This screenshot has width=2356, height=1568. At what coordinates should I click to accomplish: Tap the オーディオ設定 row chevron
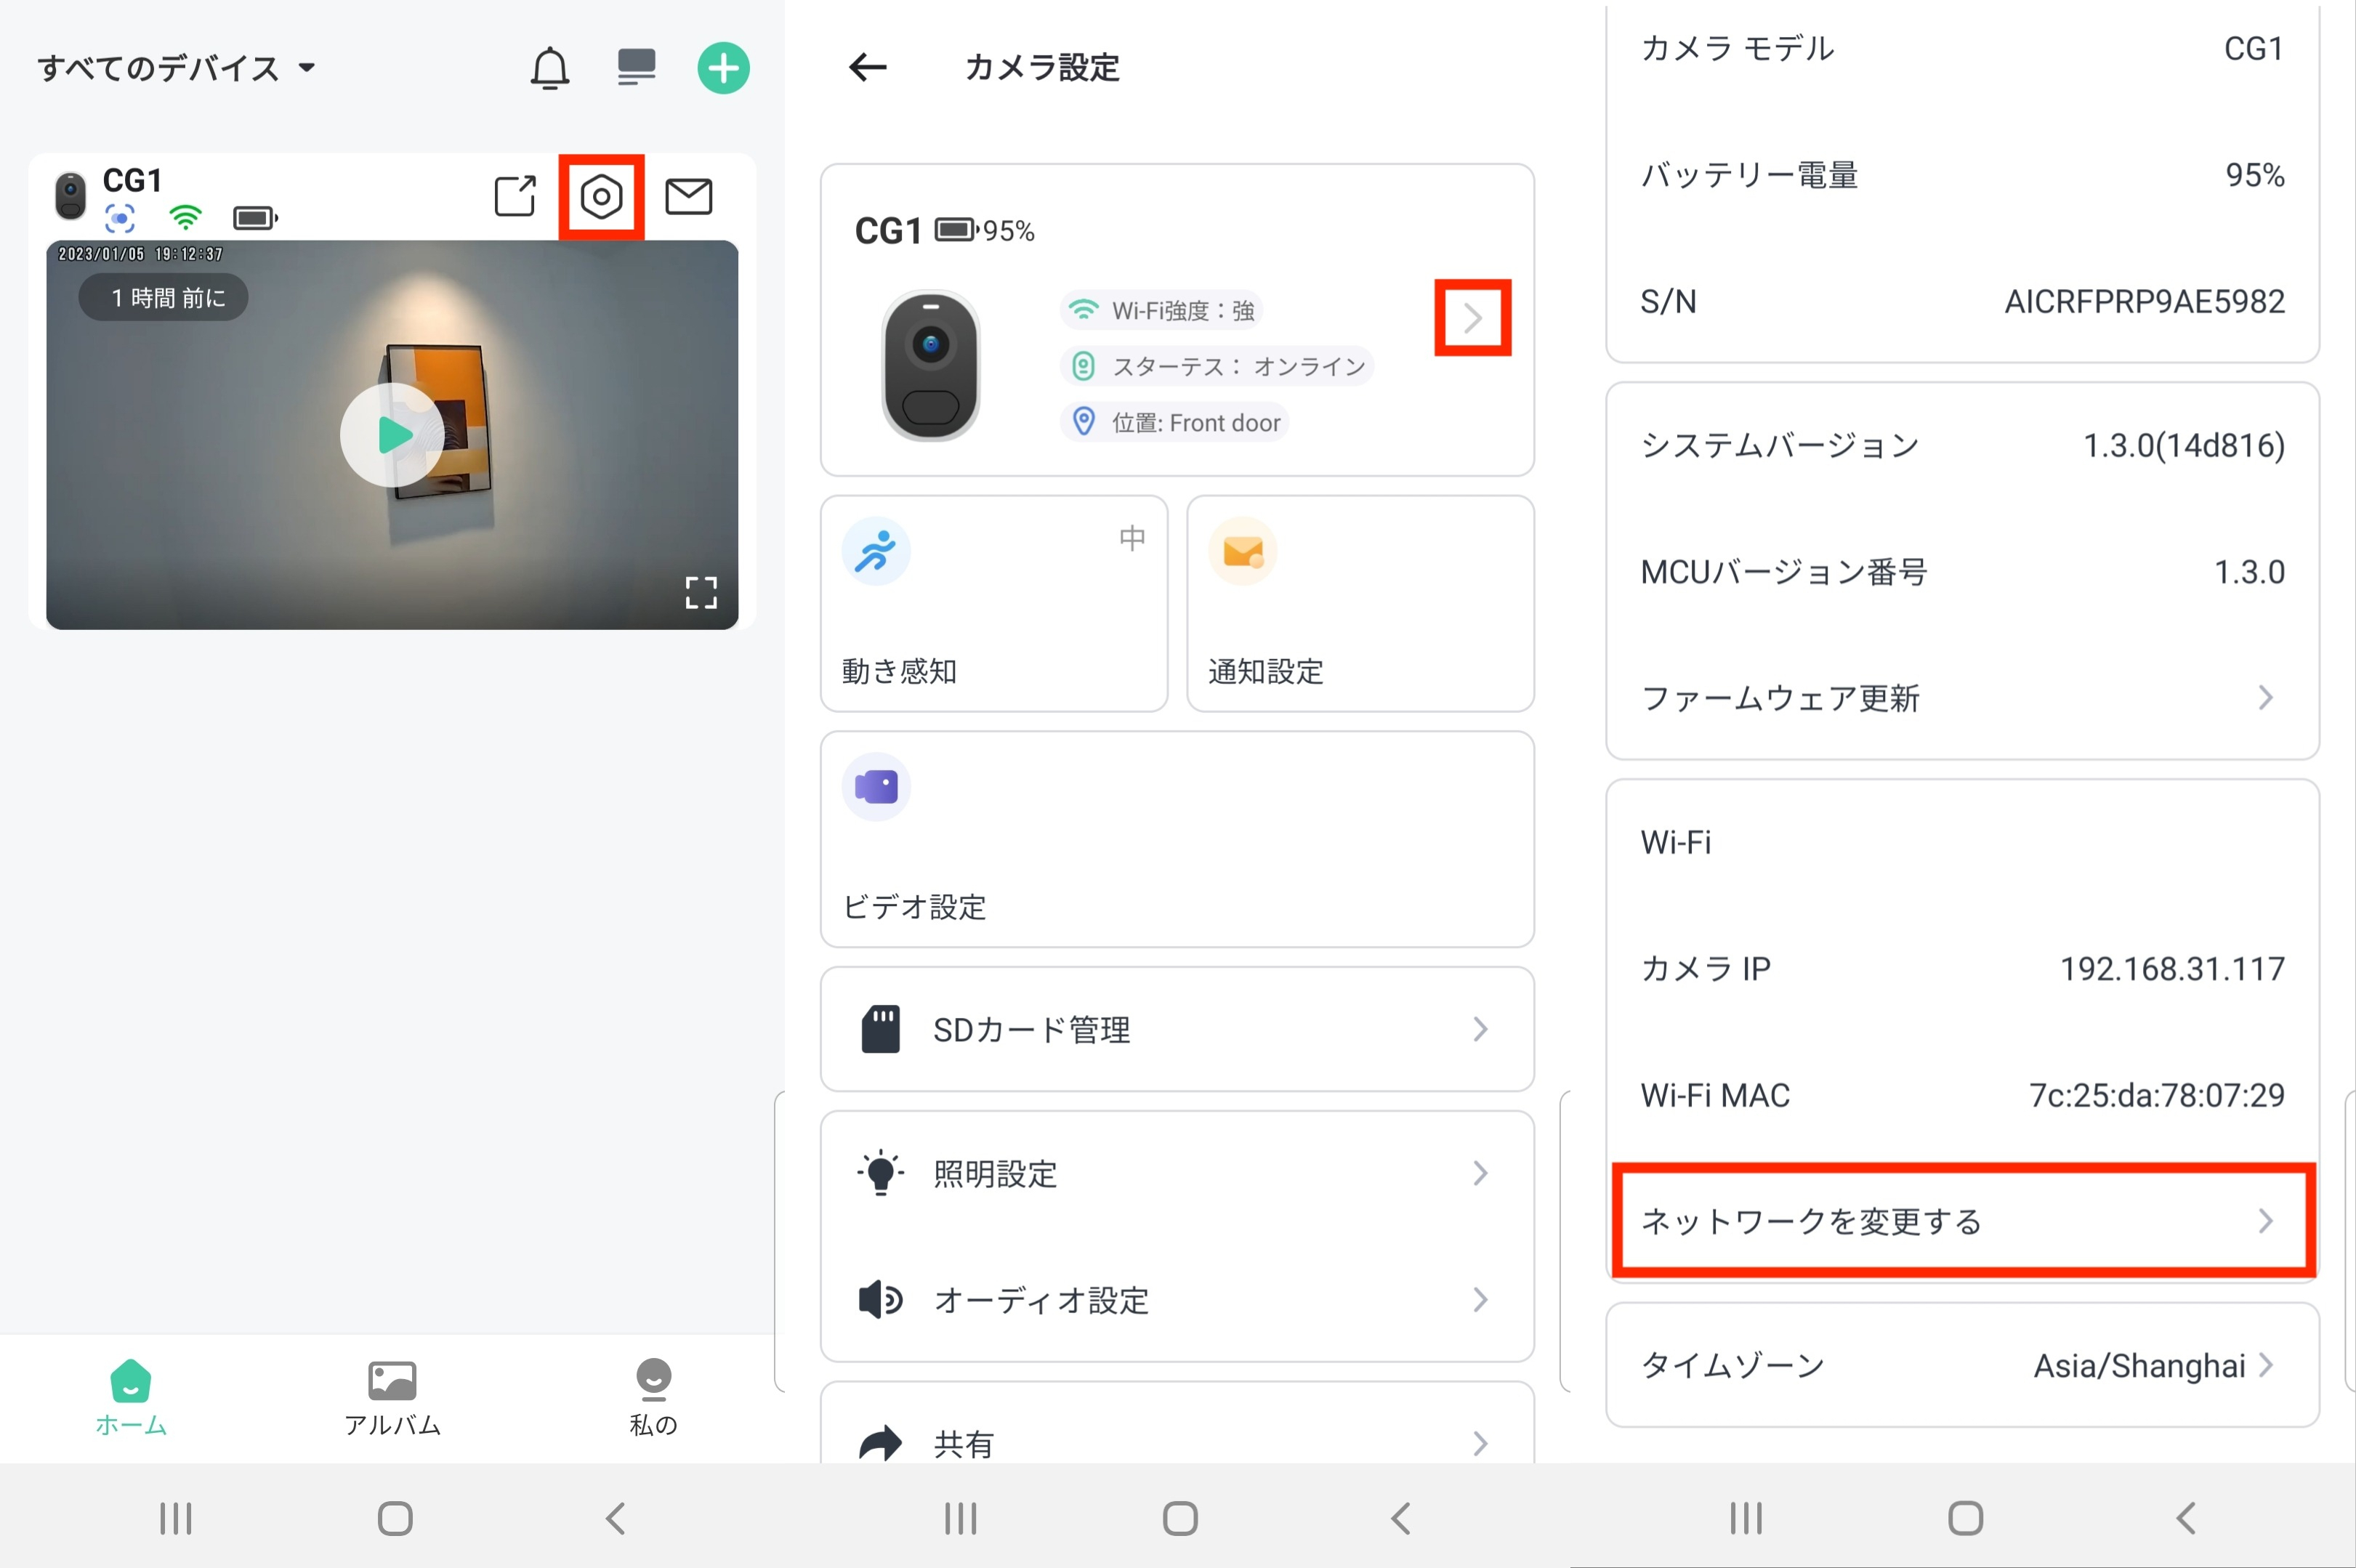(x=1480, y=1300)
